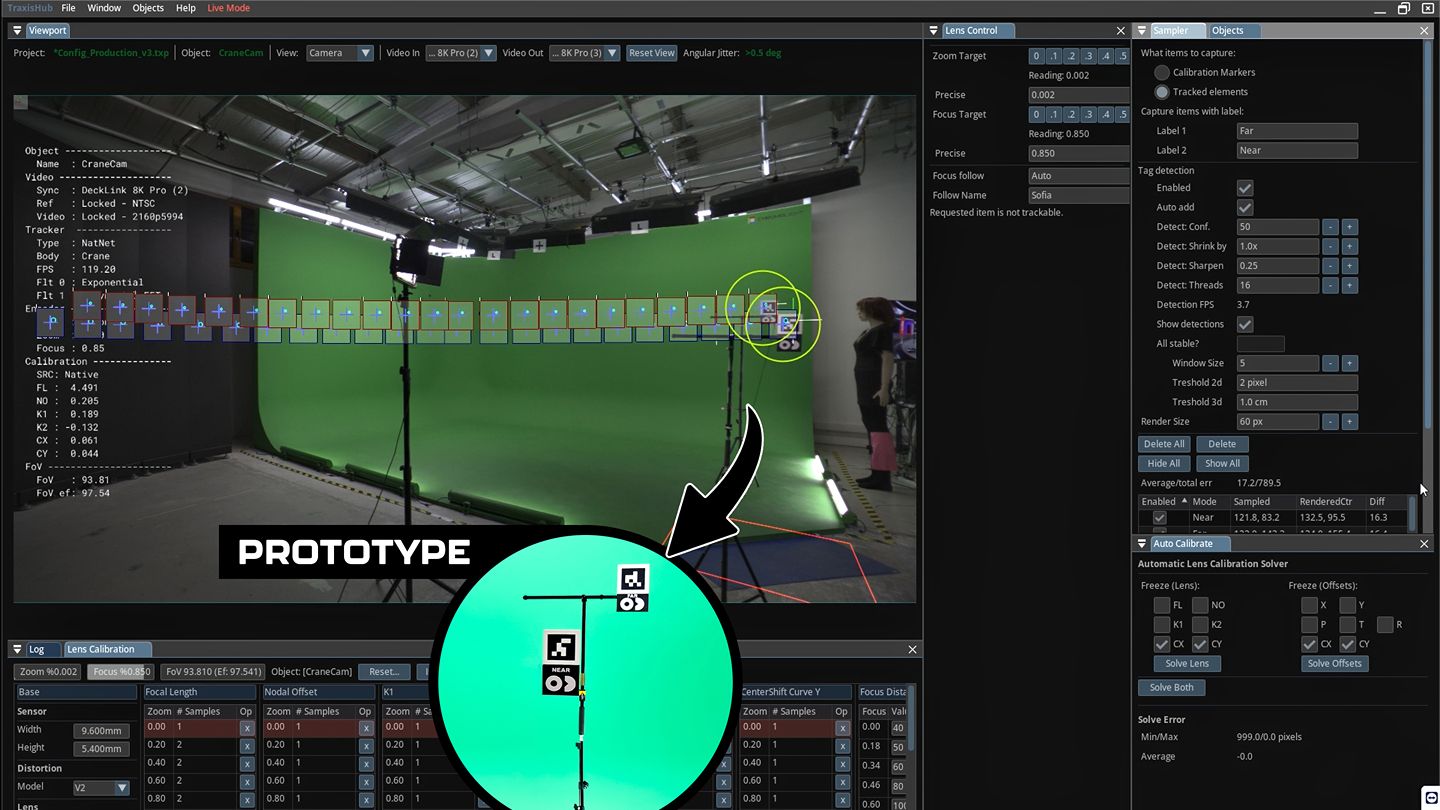Open the Focus follow Auto dropdown
This screenshot has width=1440, height=810.
(x=1079, y=176)
